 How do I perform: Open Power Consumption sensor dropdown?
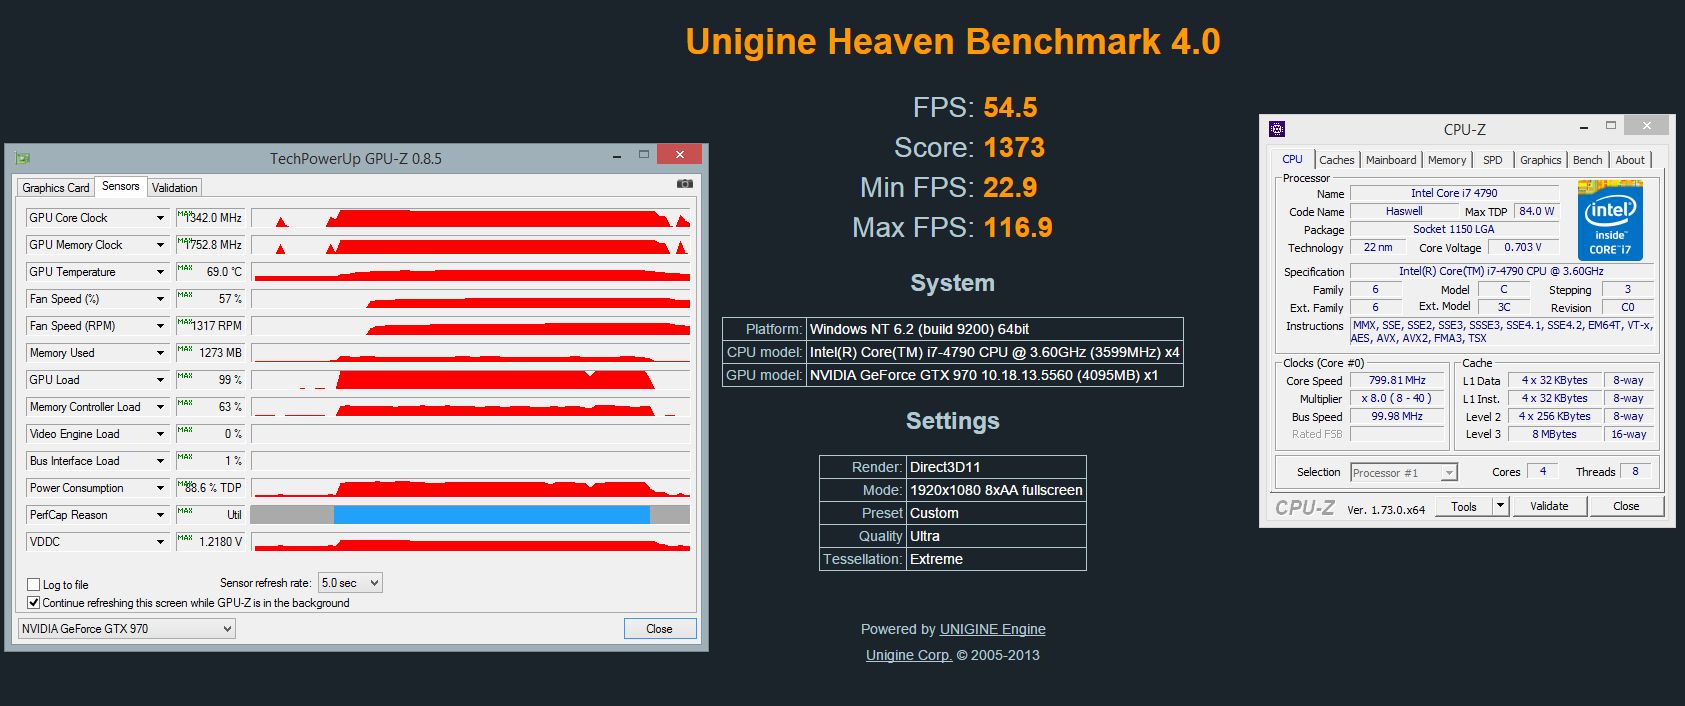click(x=160, y=488)
